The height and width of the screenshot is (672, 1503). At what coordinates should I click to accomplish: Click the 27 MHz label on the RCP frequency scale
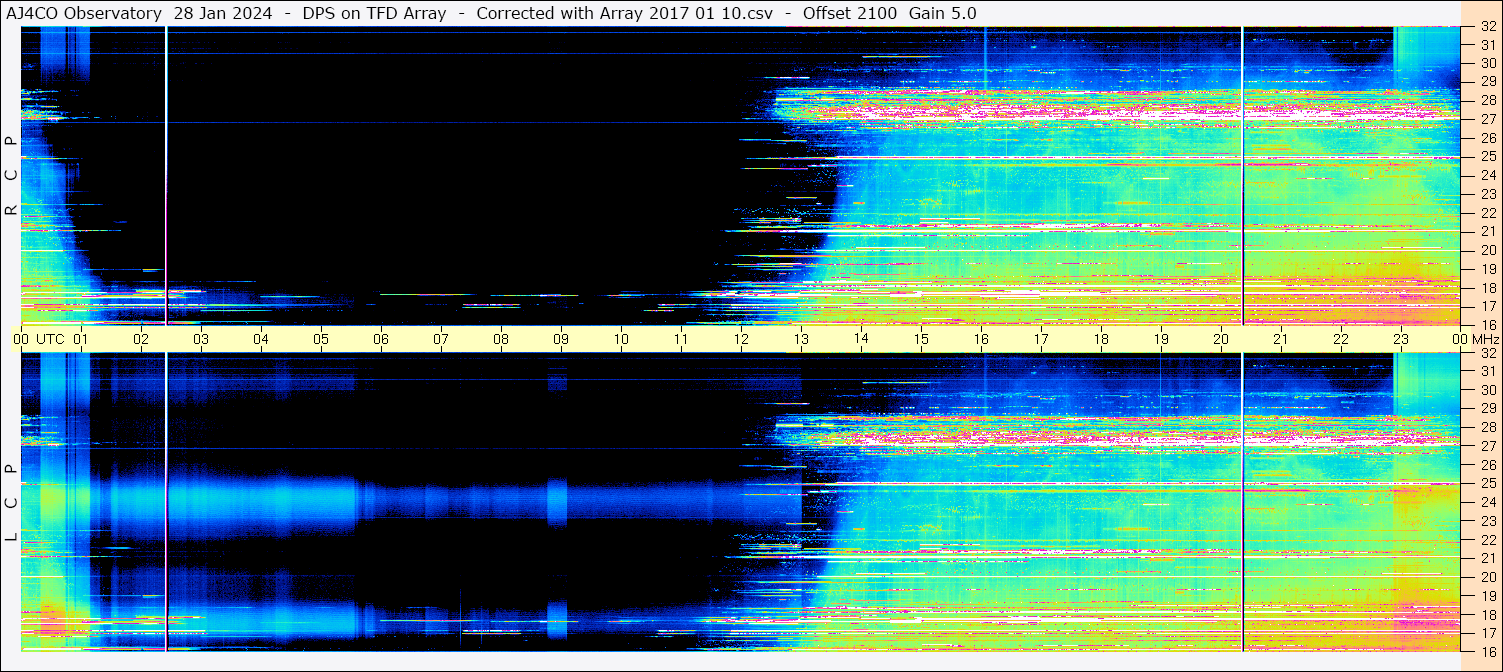(1488, 119)
